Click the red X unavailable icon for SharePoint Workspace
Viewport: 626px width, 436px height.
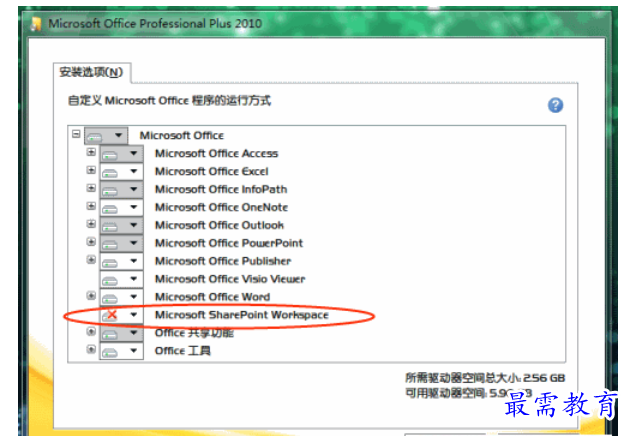pos(110,315)
